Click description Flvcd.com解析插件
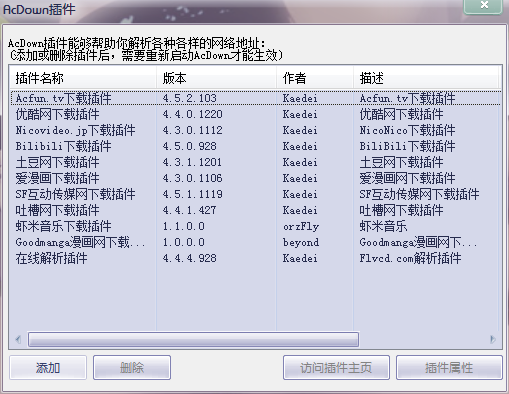The image size is (509, 394). (410, 258)
